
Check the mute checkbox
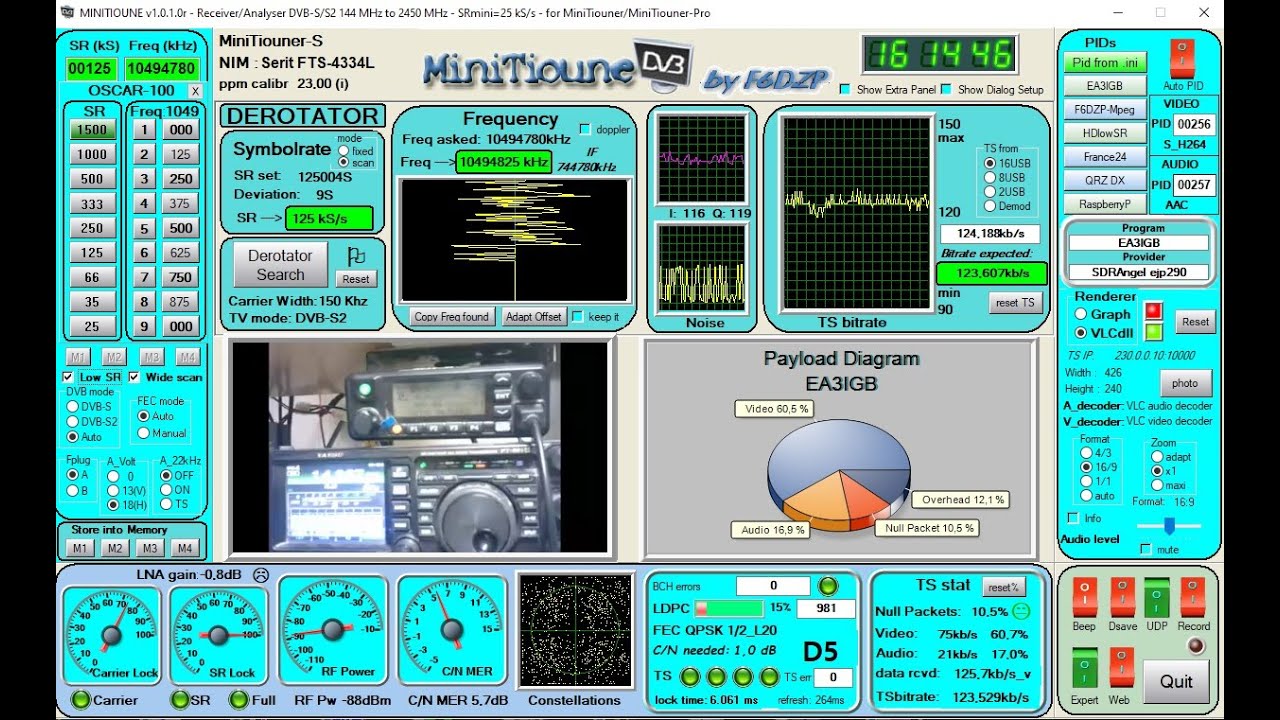1146,549
